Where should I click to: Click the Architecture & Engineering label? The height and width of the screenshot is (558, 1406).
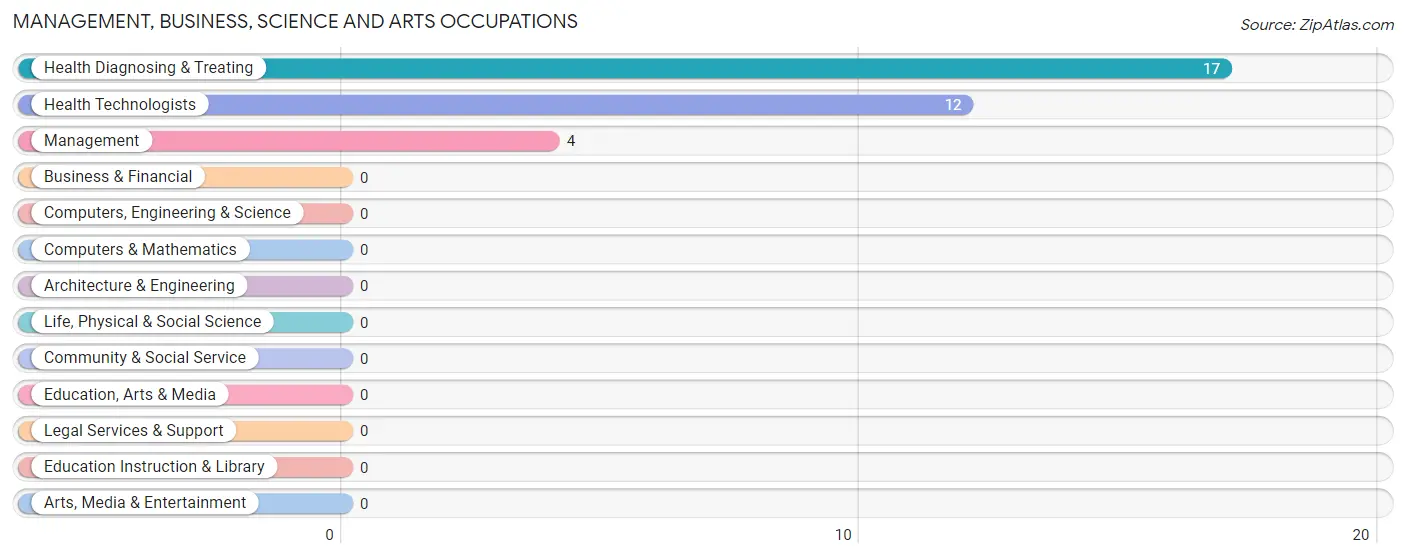click(x=139, y=285)
